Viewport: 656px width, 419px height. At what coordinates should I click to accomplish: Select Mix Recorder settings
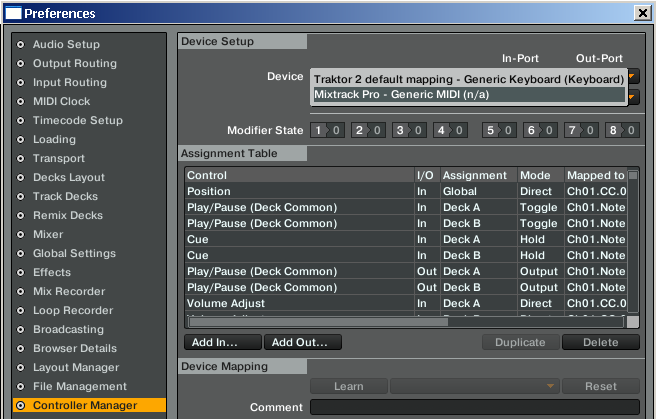click(69, 292)
